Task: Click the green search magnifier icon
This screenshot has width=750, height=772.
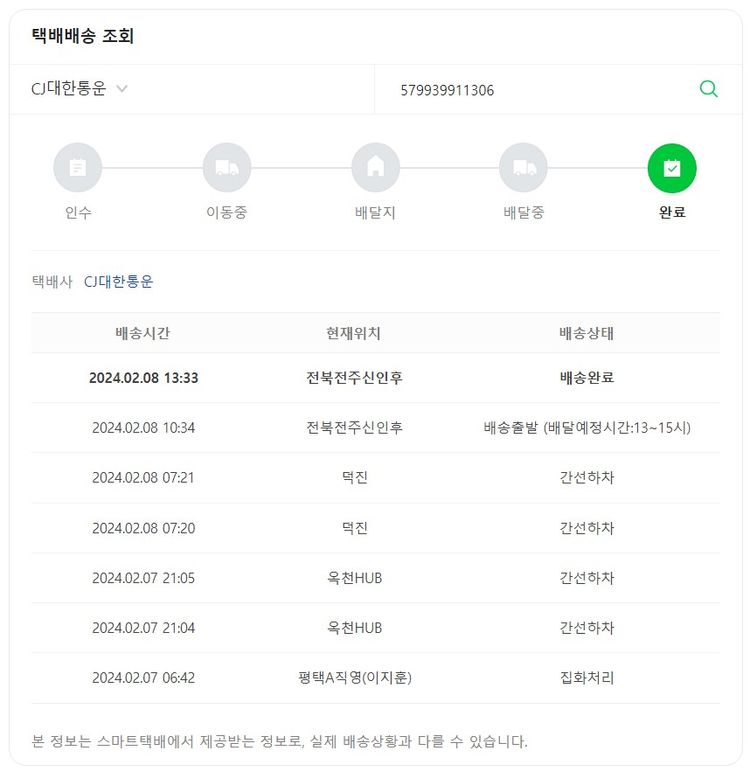Action: point(708,89)
